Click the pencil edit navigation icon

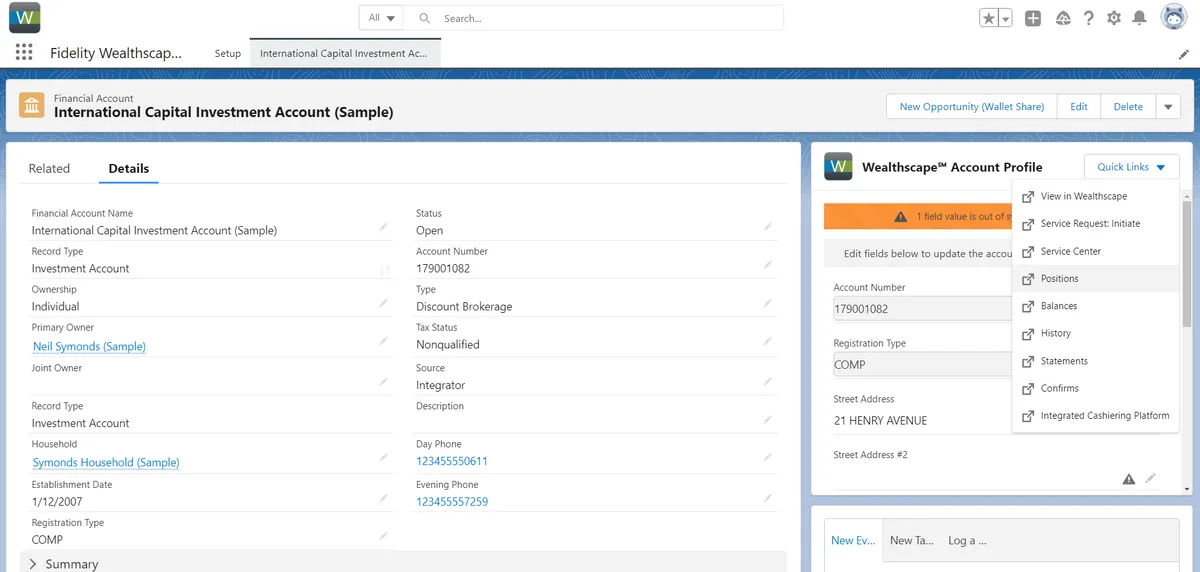coord(1184,54)
